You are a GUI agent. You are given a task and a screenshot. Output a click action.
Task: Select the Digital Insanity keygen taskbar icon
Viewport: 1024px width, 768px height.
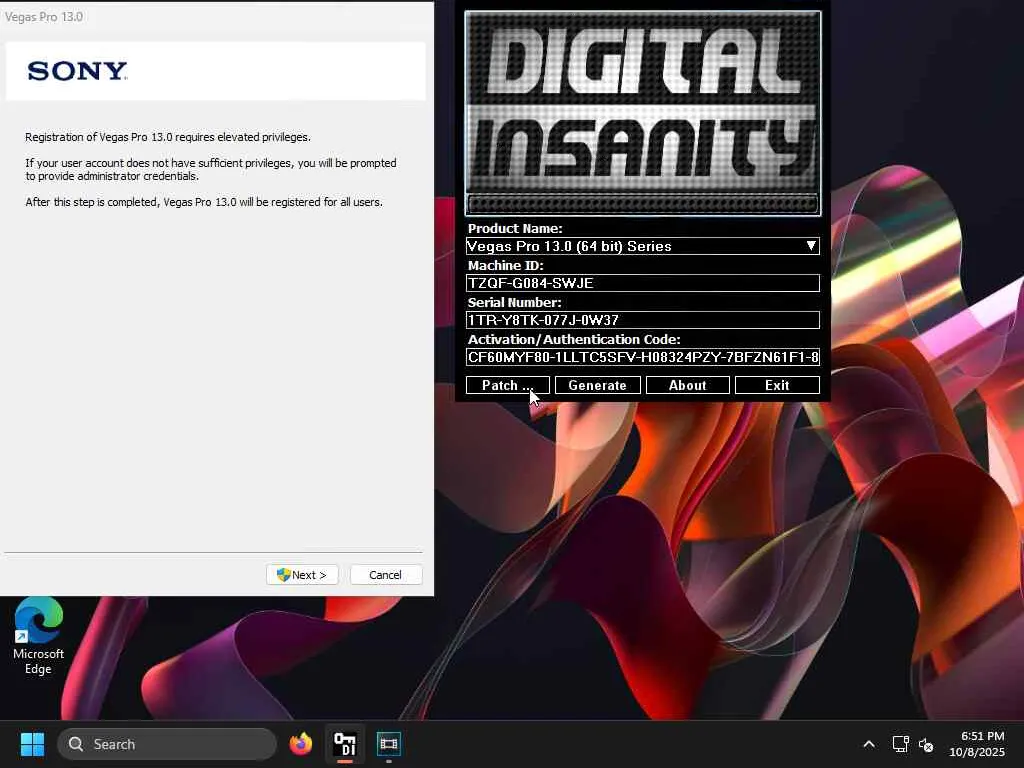coord(345,744)
